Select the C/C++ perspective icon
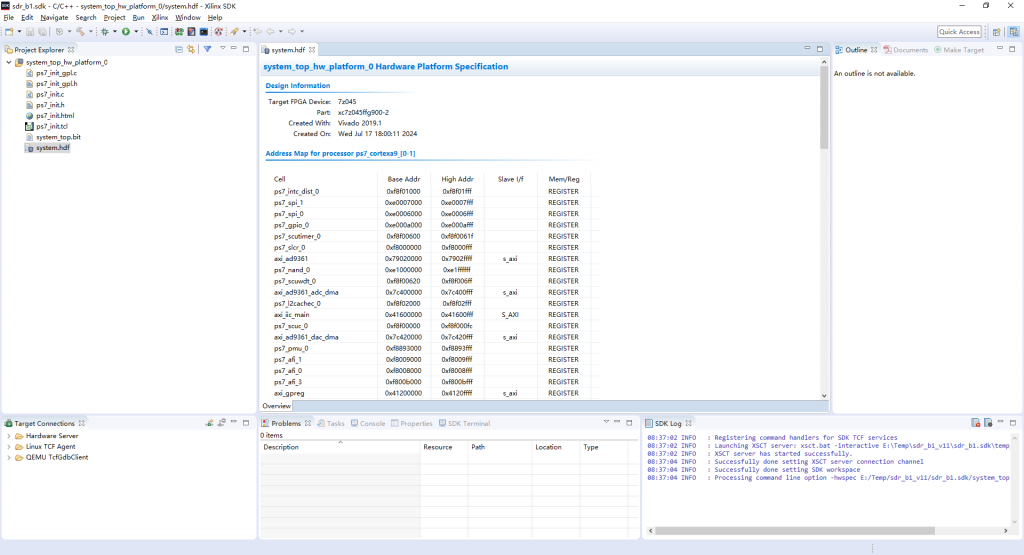The width and height of the screenshot is (1024, 555). (1014, 31)
